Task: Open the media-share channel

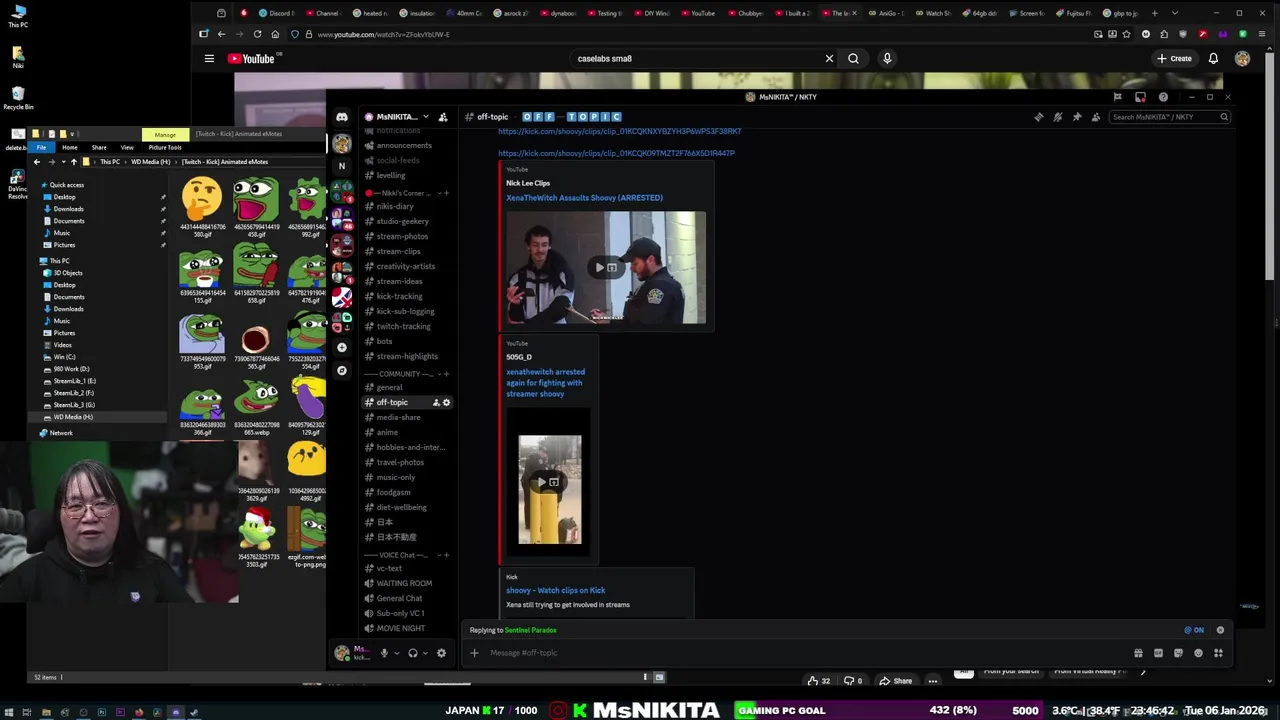Action: pyautogui.click(x=398, y=417)
